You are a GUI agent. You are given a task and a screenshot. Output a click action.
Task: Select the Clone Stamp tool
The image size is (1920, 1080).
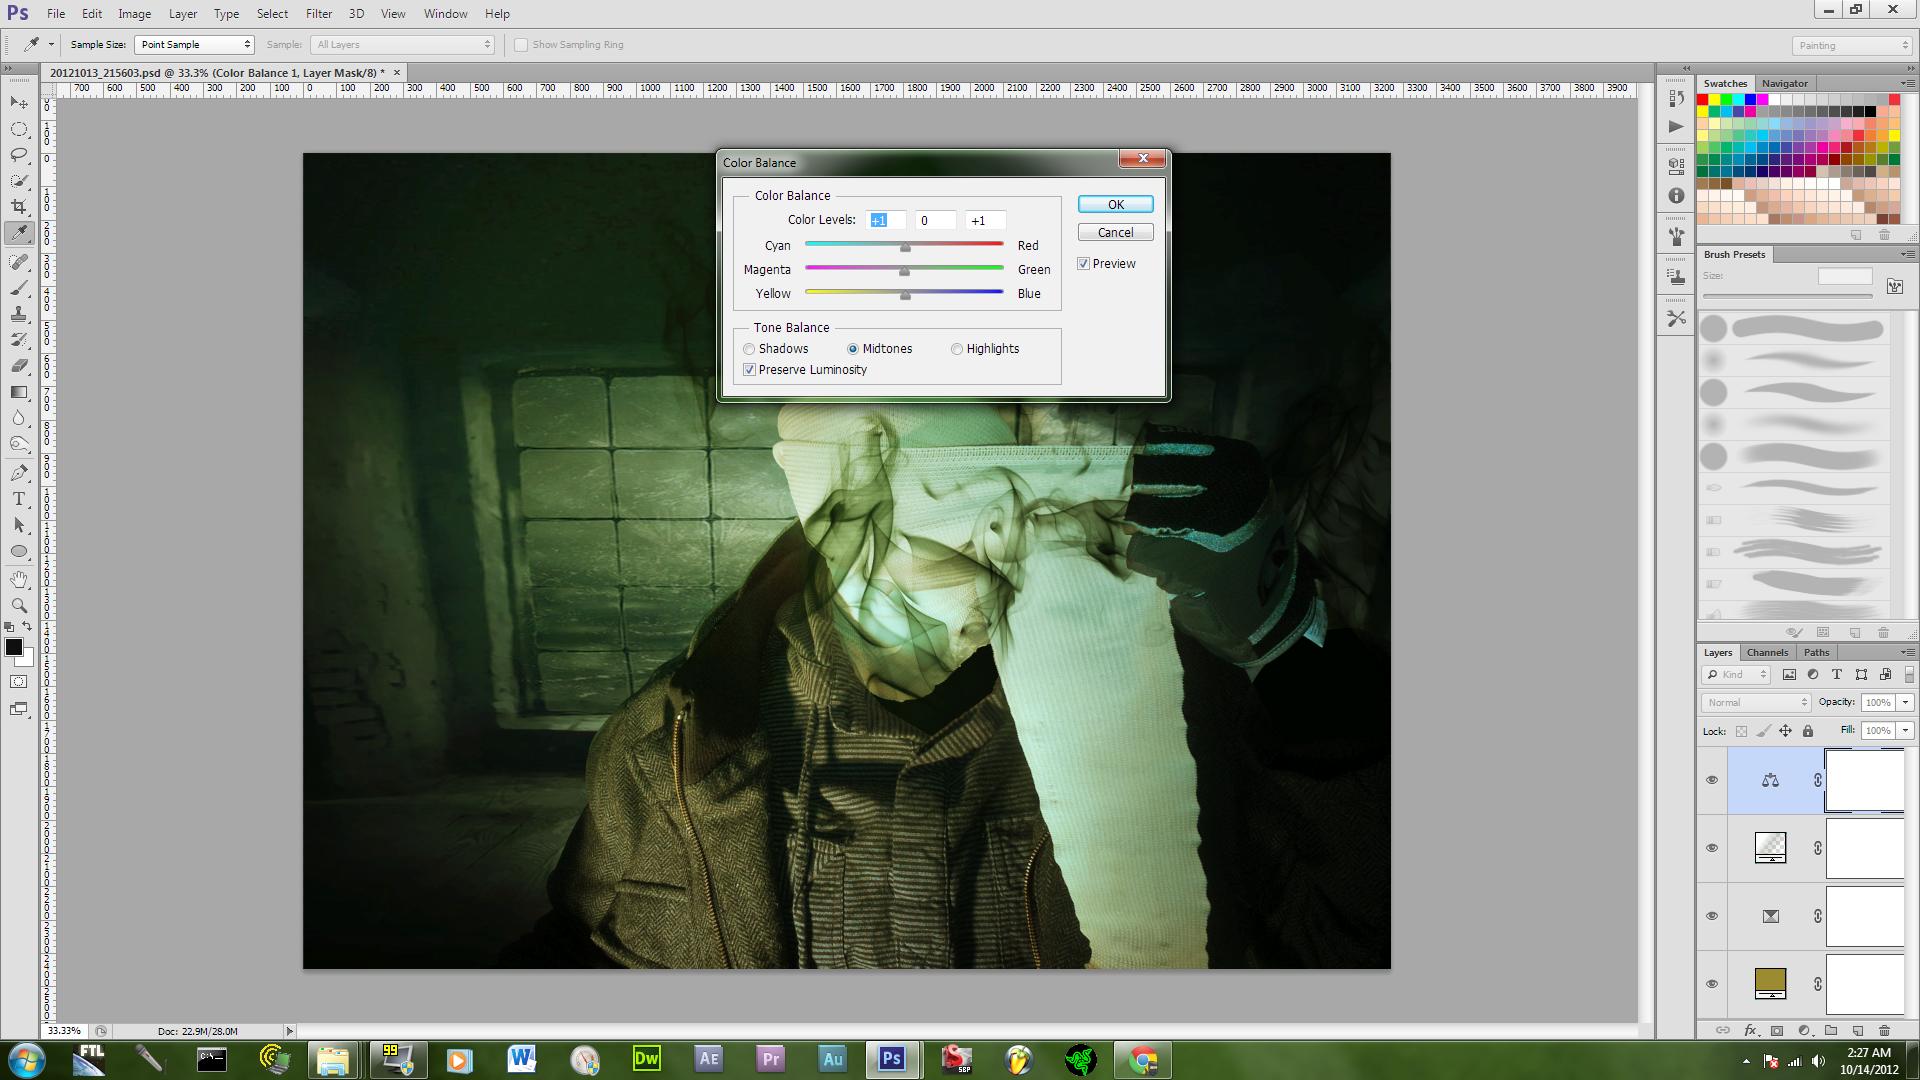click(19, 314)
